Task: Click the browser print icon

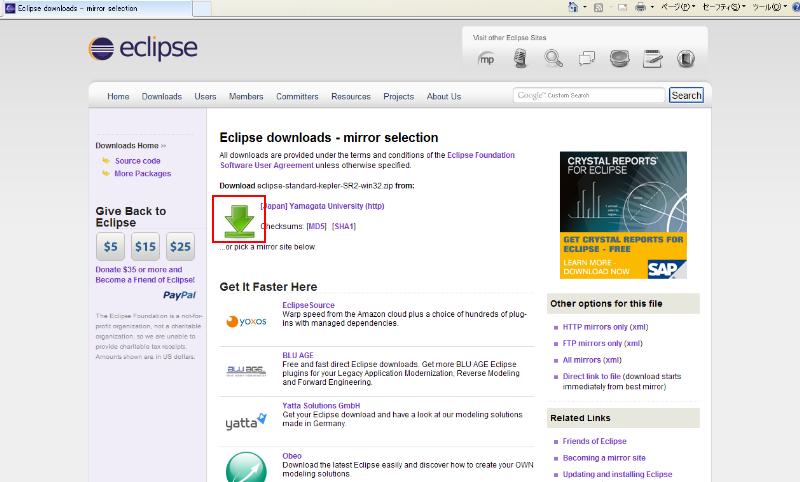Action: click(641, 7)
